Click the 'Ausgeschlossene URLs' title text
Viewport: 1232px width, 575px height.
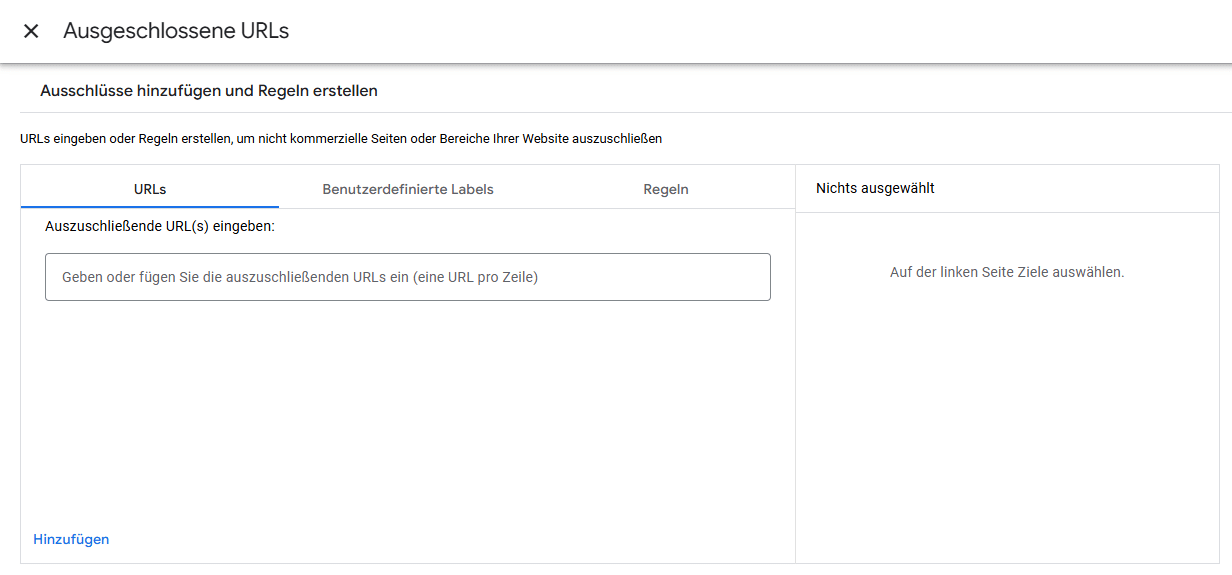(x=176, y=31)
